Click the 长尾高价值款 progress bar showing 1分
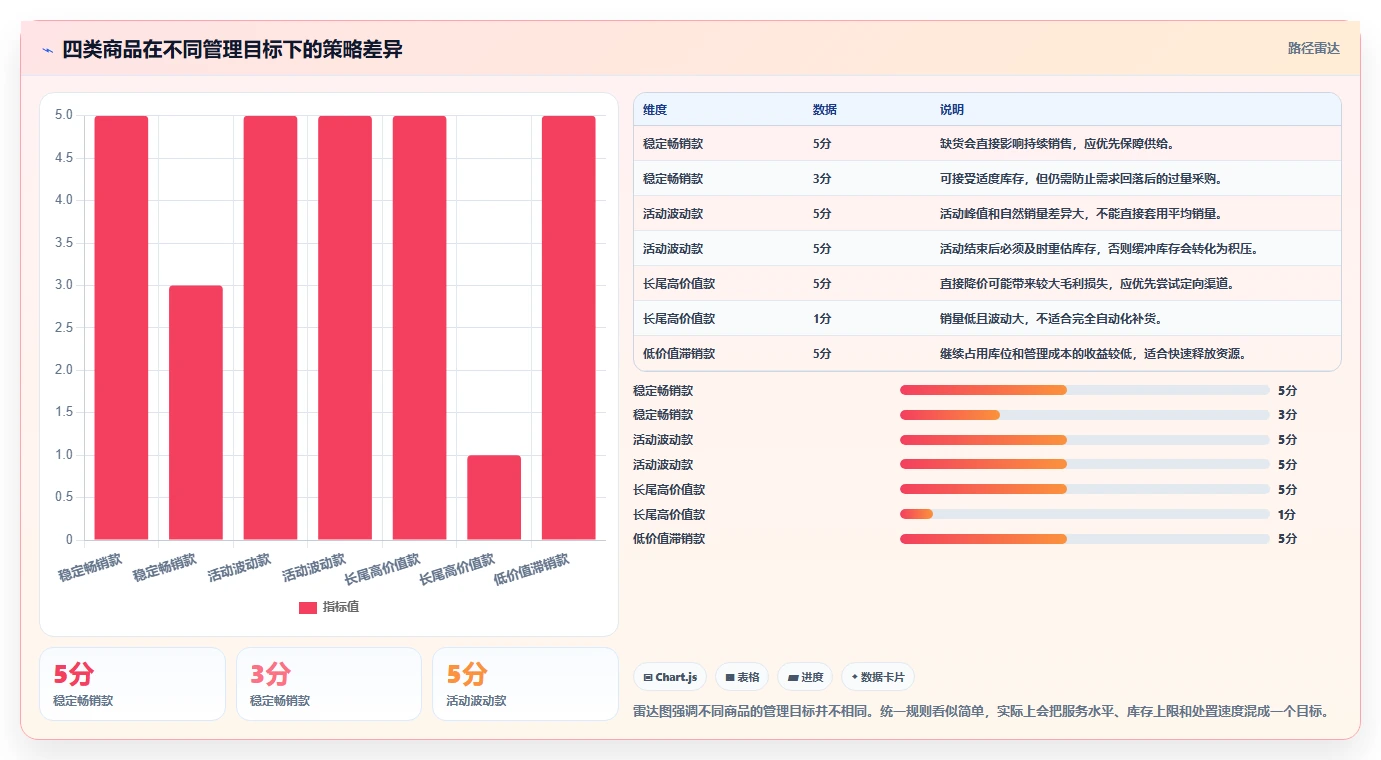Image resolution: width=1381 pixels, height=760 pixels. pyautogui.click(x=1085, y=515)
